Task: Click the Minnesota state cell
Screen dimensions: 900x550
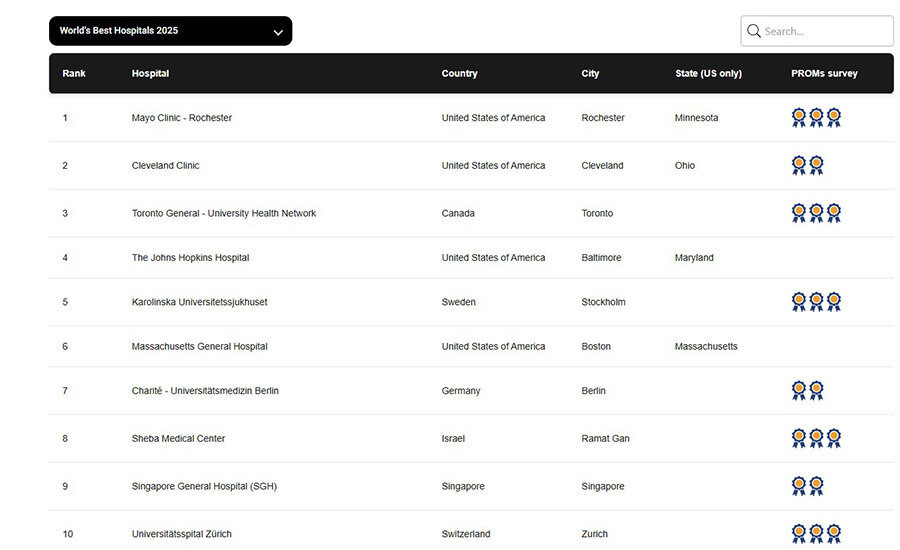Action: (696, 118)
